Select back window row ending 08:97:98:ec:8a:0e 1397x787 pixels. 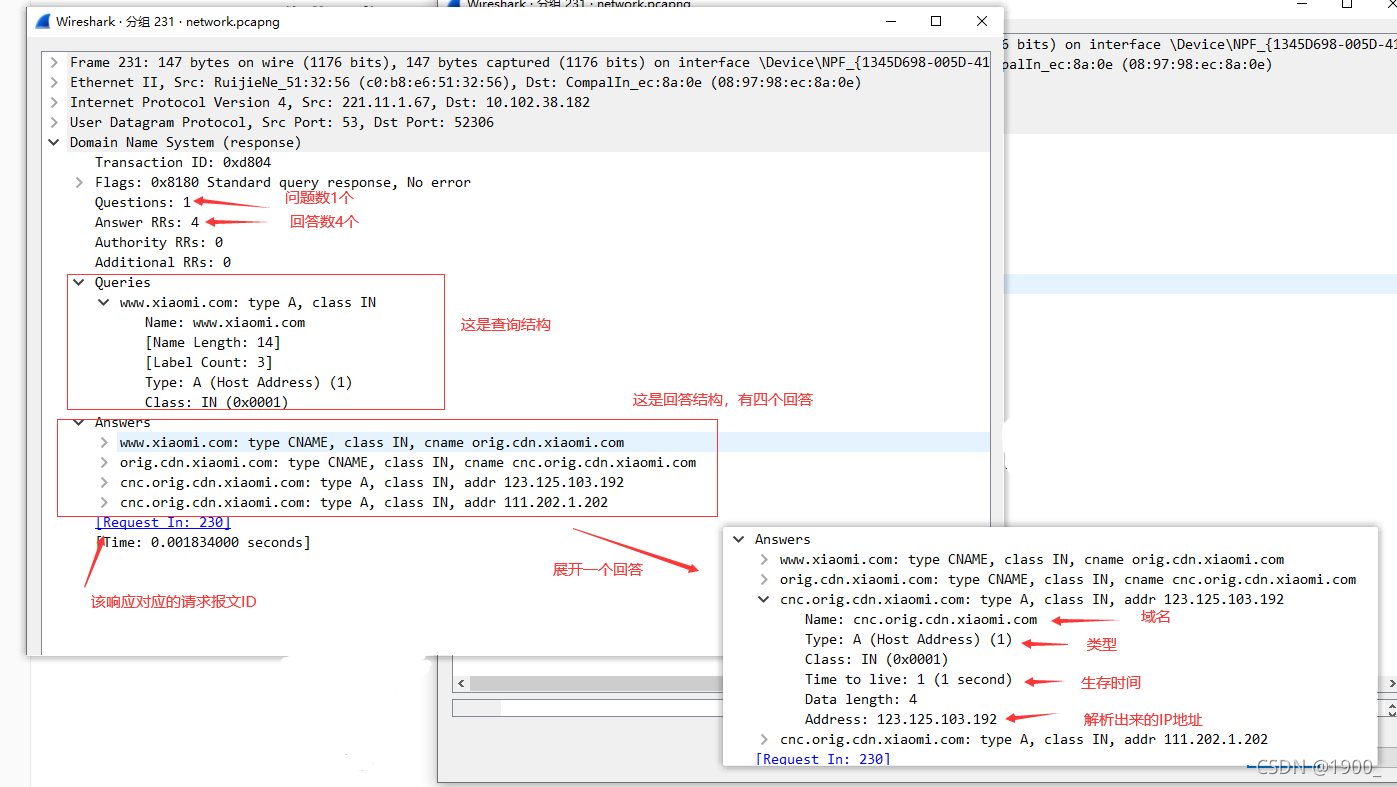coord(1200,64)
